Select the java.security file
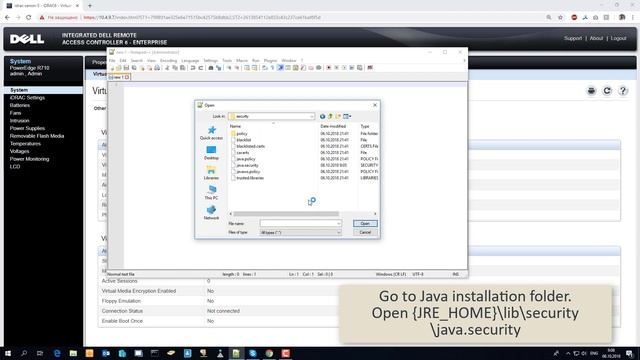640x360 pixels. [x=245, y=165]
